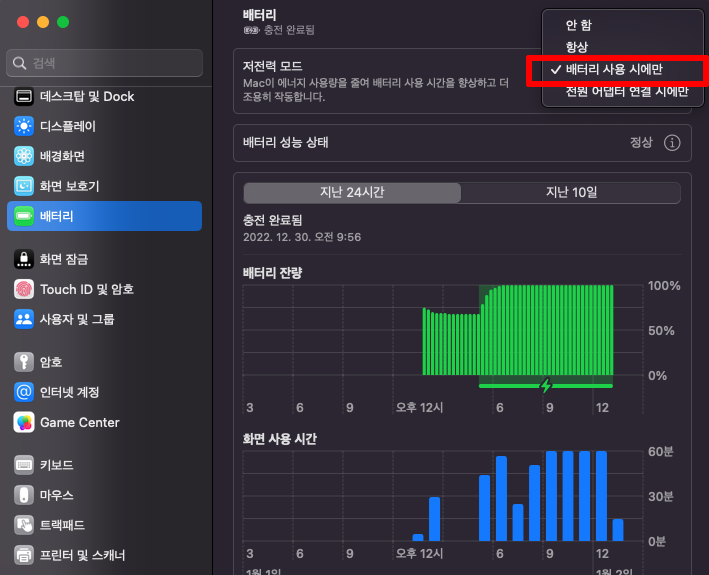
Task: Click the 정상 battery health status
Action: pos(641,143)
